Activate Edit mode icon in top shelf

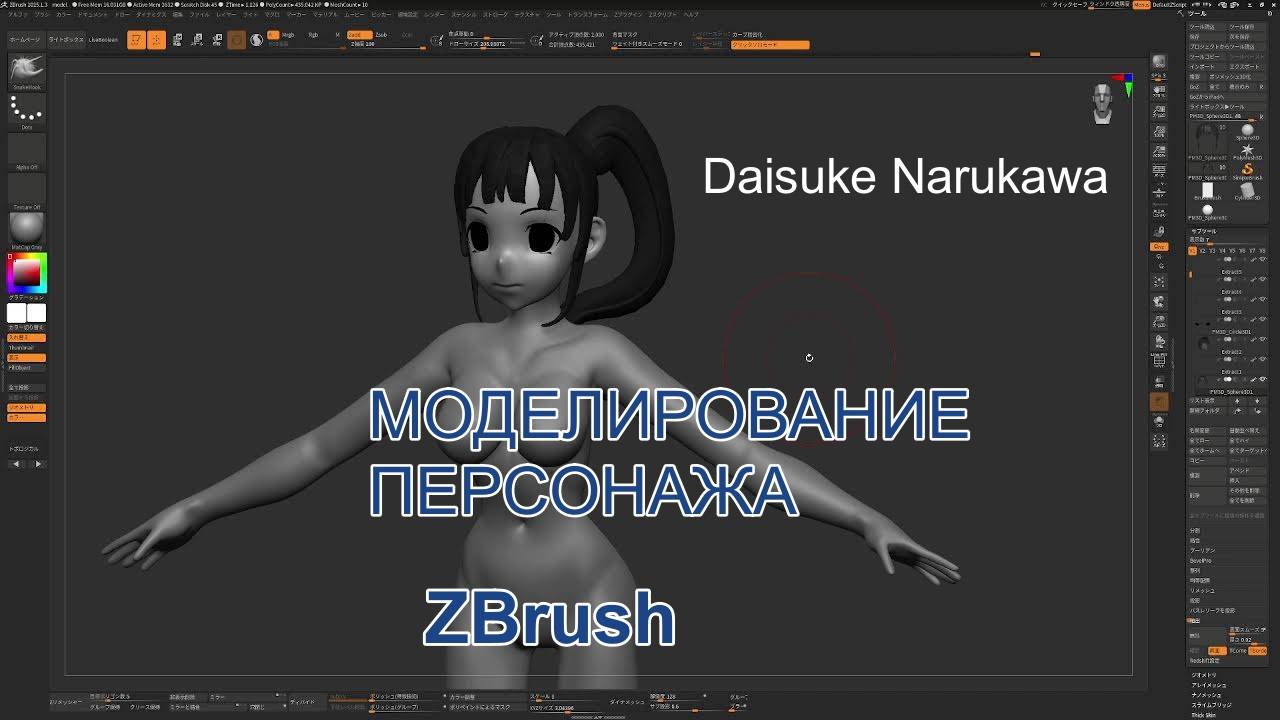pyautogui.click(x=136, y=40)
